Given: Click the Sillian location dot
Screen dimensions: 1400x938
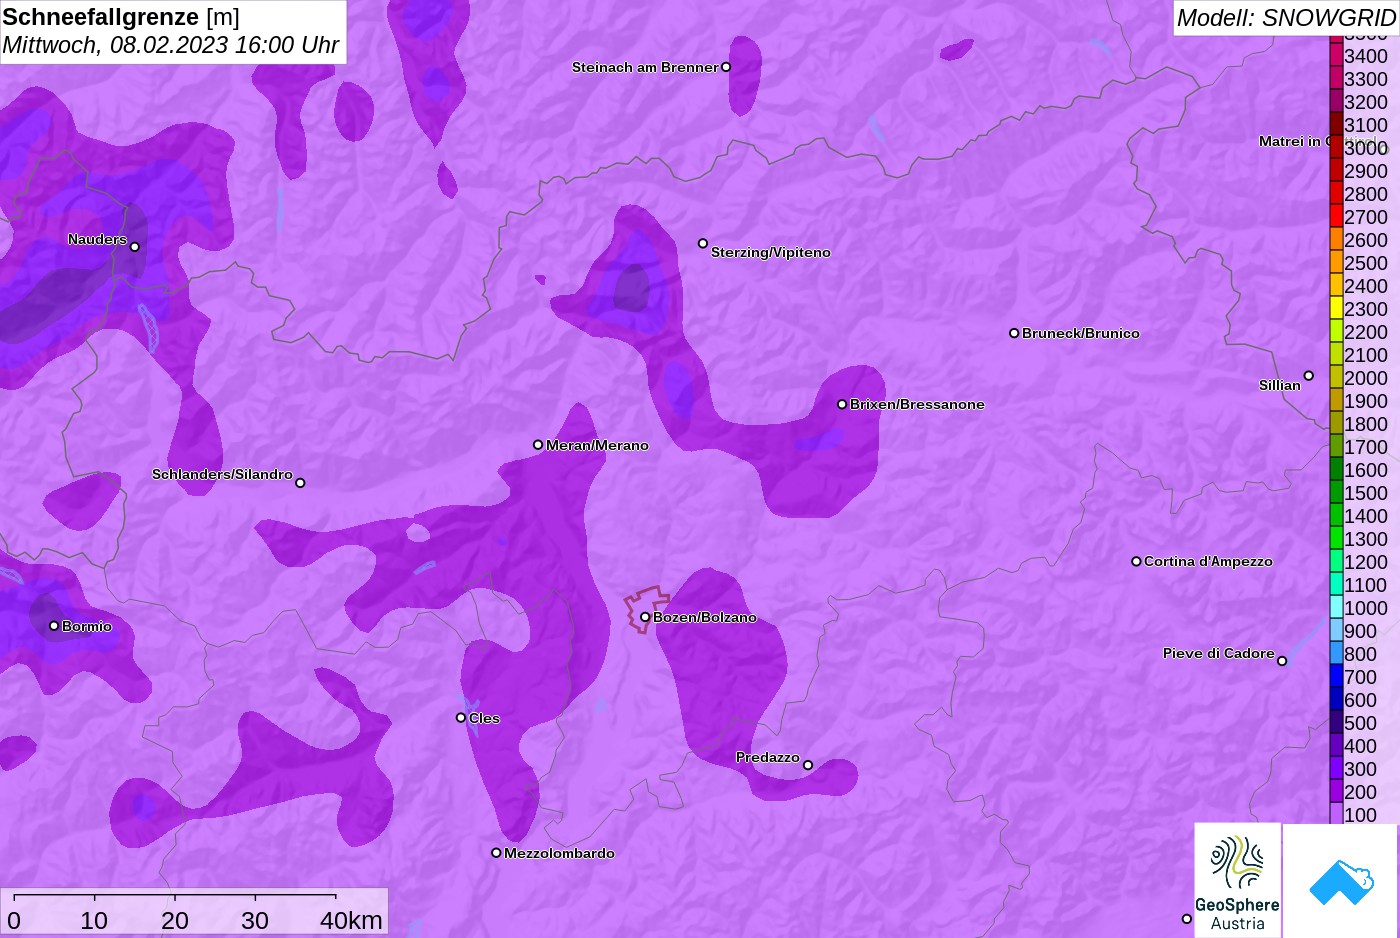Looking at the screenshot, I should (1308, 376).
